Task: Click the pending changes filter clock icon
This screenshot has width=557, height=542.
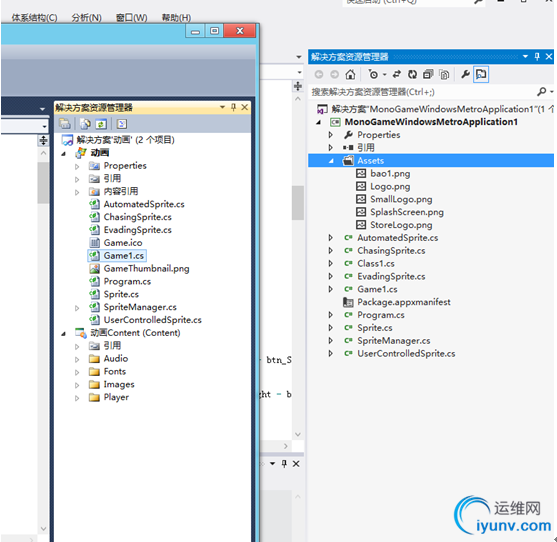Action: tap(373, 75)
